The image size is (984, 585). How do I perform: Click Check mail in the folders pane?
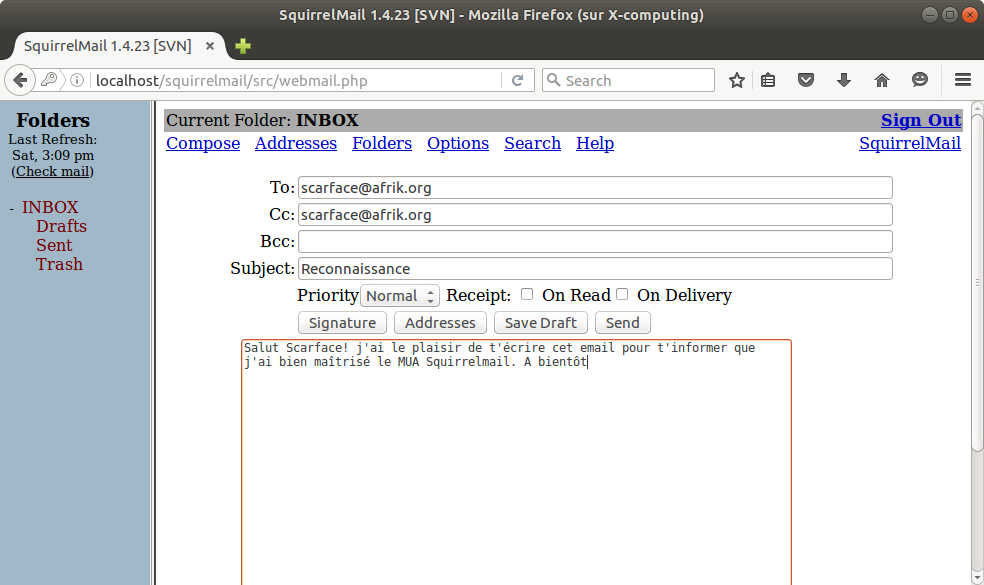(x=52, y=171)
